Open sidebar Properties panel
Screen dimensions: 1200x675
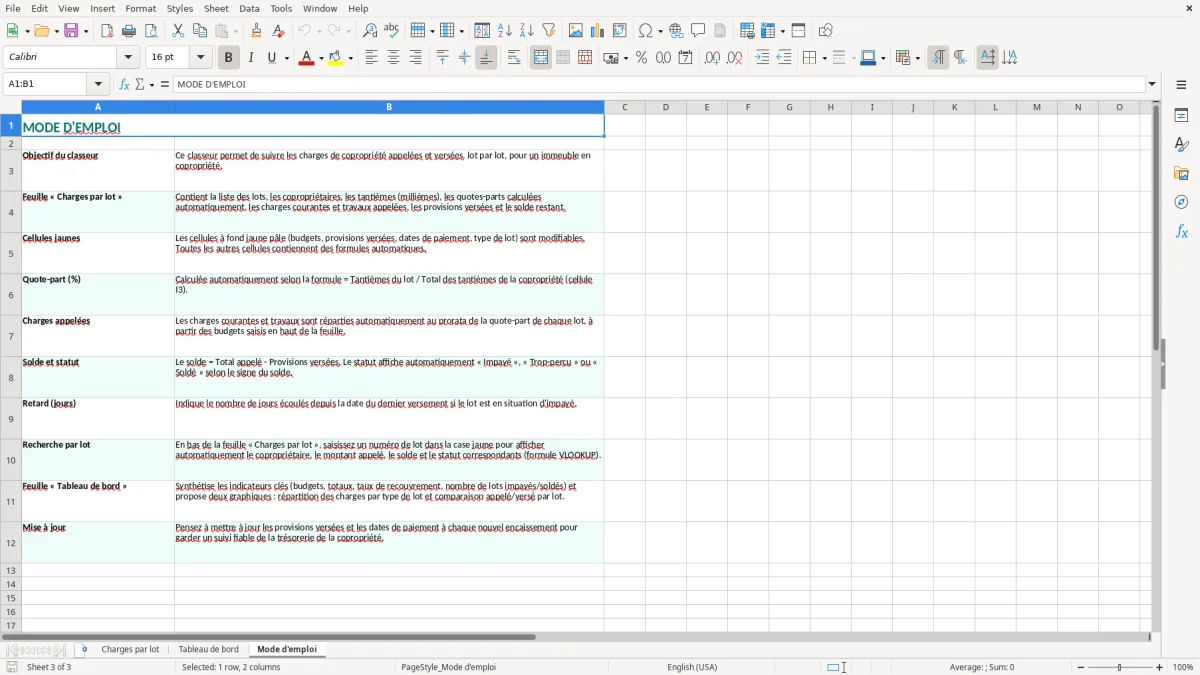point(1181,116)
